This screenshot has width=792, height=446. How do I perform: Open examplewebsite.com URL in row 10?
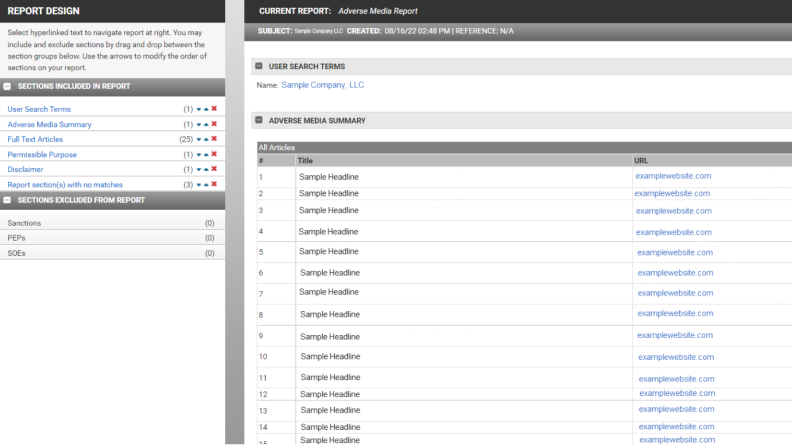click(x=676, y=356)
